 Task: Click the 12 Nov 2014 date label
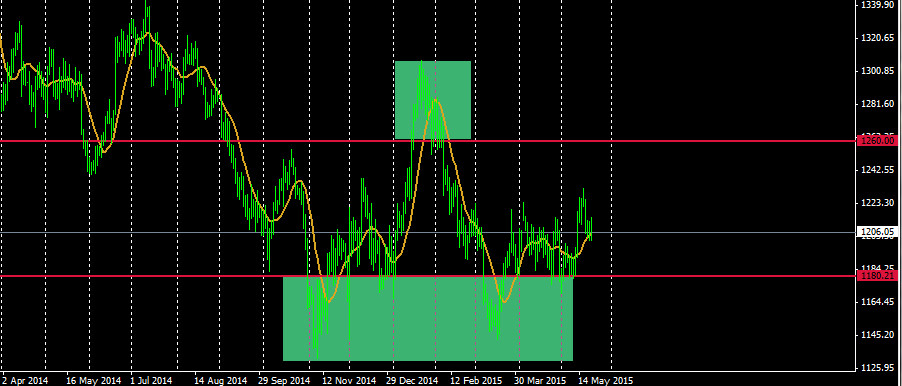click(350, 381)
